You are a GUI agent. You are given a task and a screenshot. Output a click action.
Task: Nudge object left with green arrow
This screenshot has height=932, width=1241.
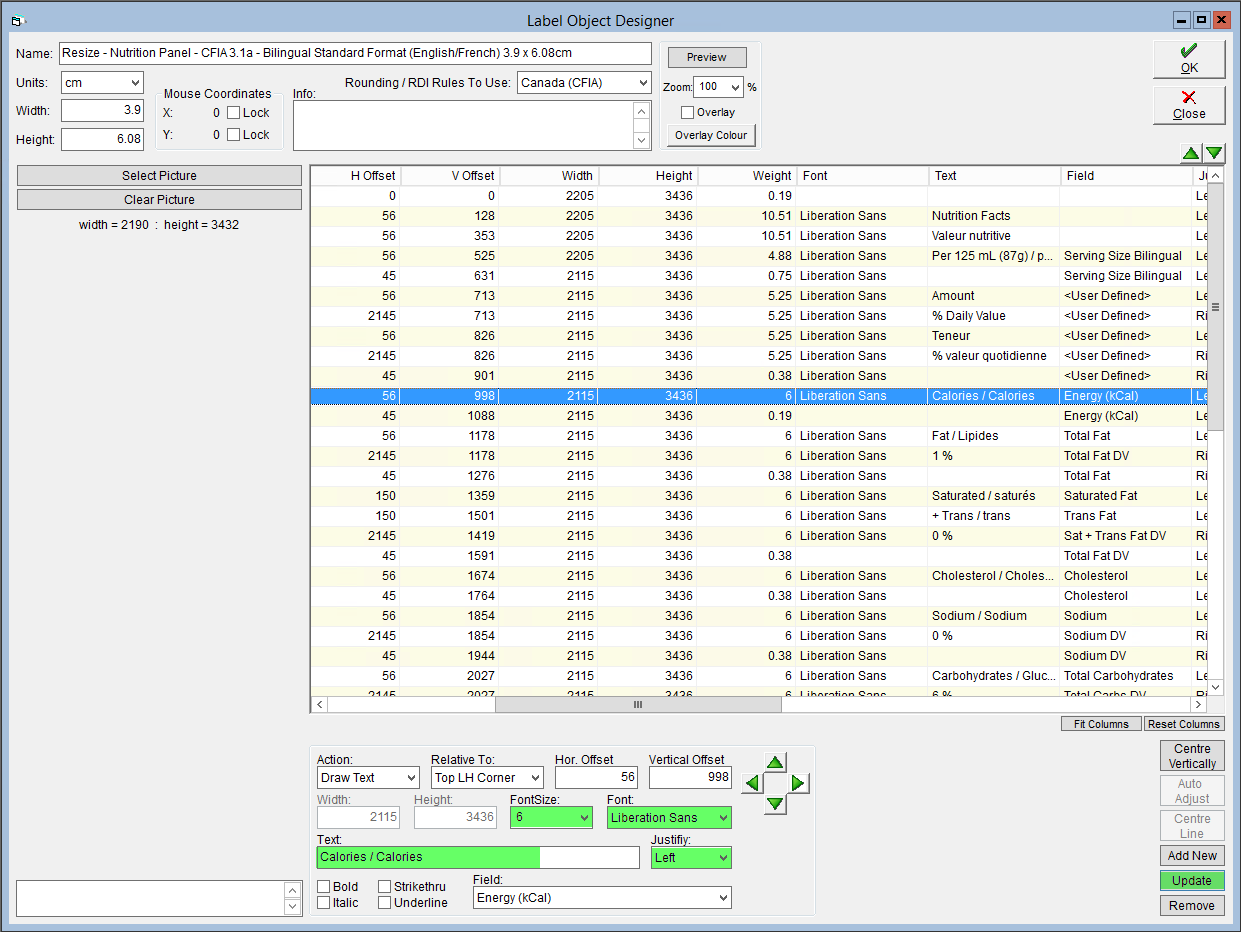(x=752, y=783)
